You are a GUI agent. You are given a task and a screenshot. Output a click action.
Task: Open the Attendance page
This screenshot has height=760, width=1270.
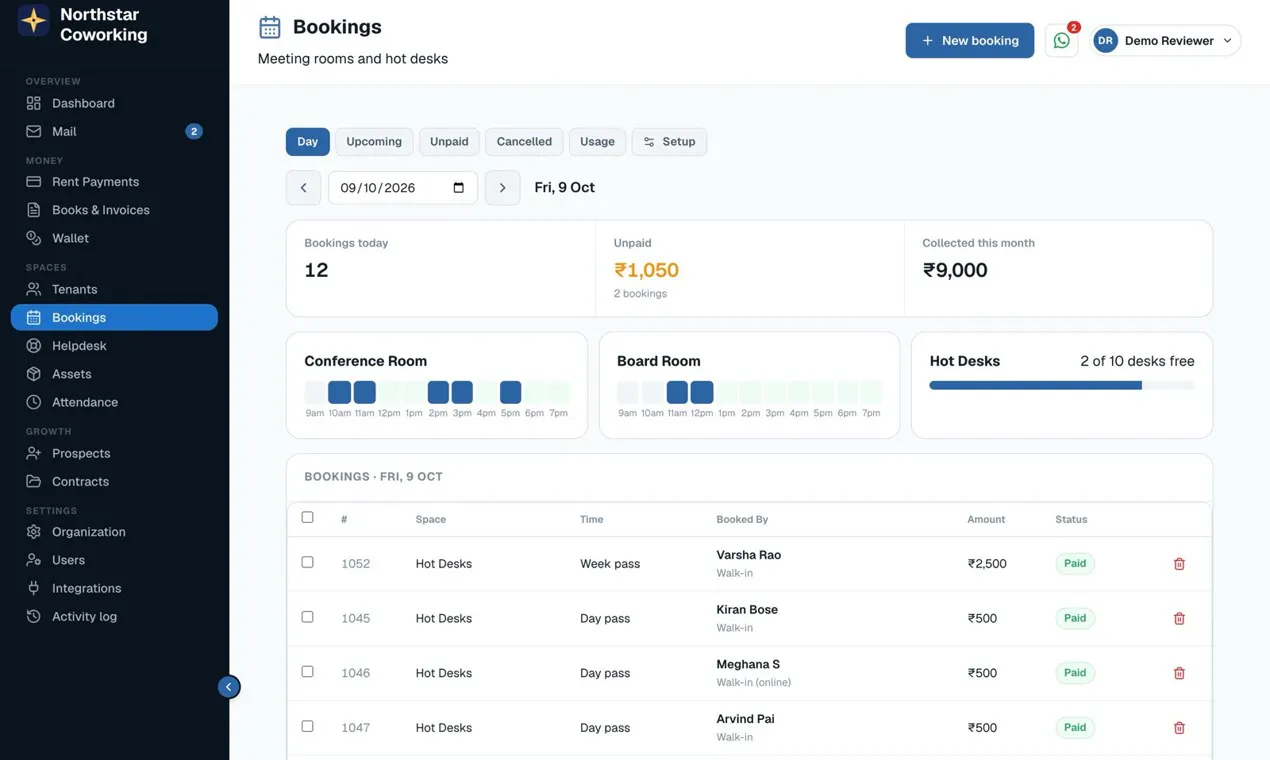(114, 402)
